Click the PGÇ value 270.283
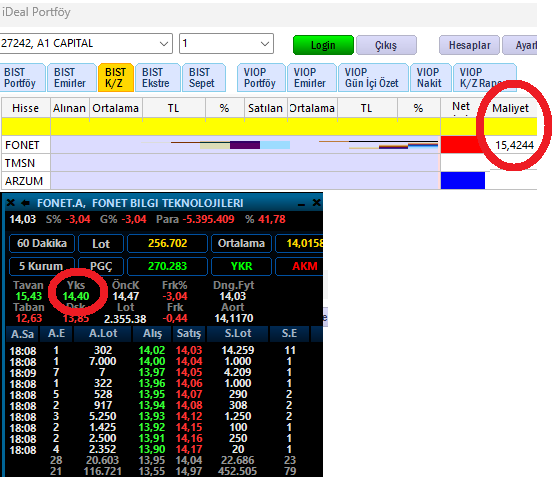The width and height of the screenshot is (553, 477). [x=167, y=266]
